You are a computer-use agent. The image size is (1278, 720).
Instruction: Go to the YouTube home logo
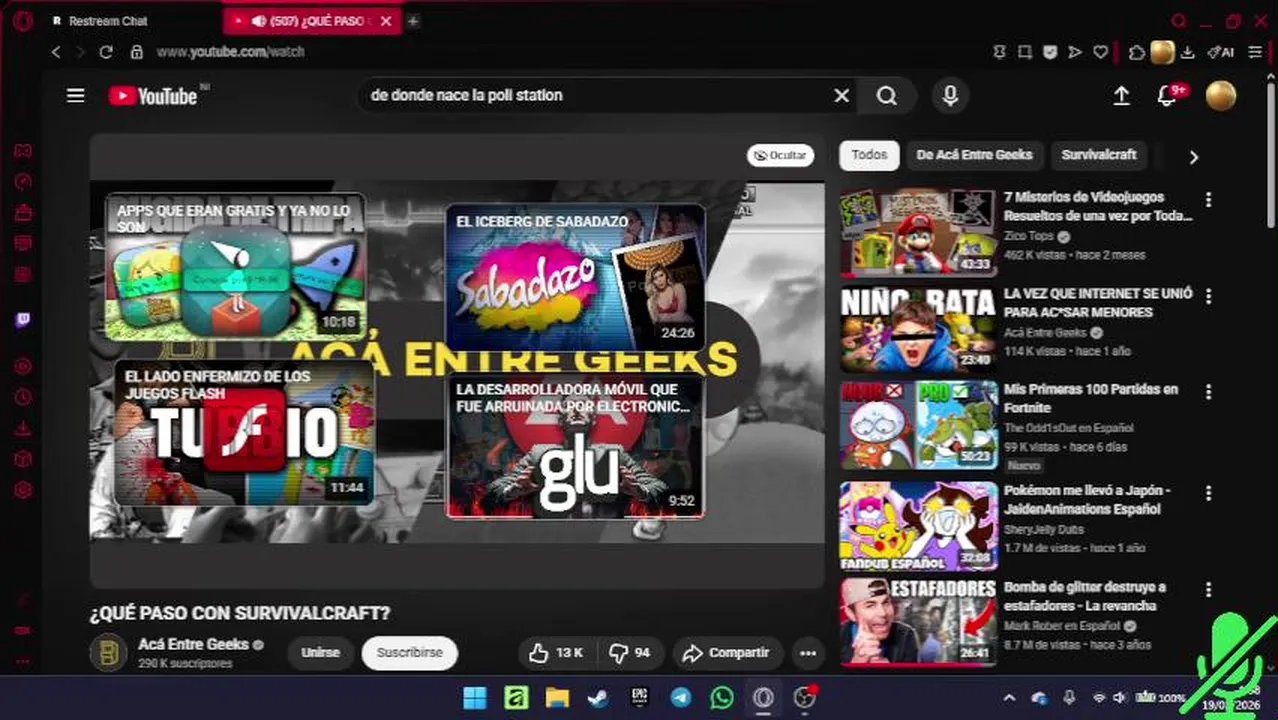click(154, 96)
